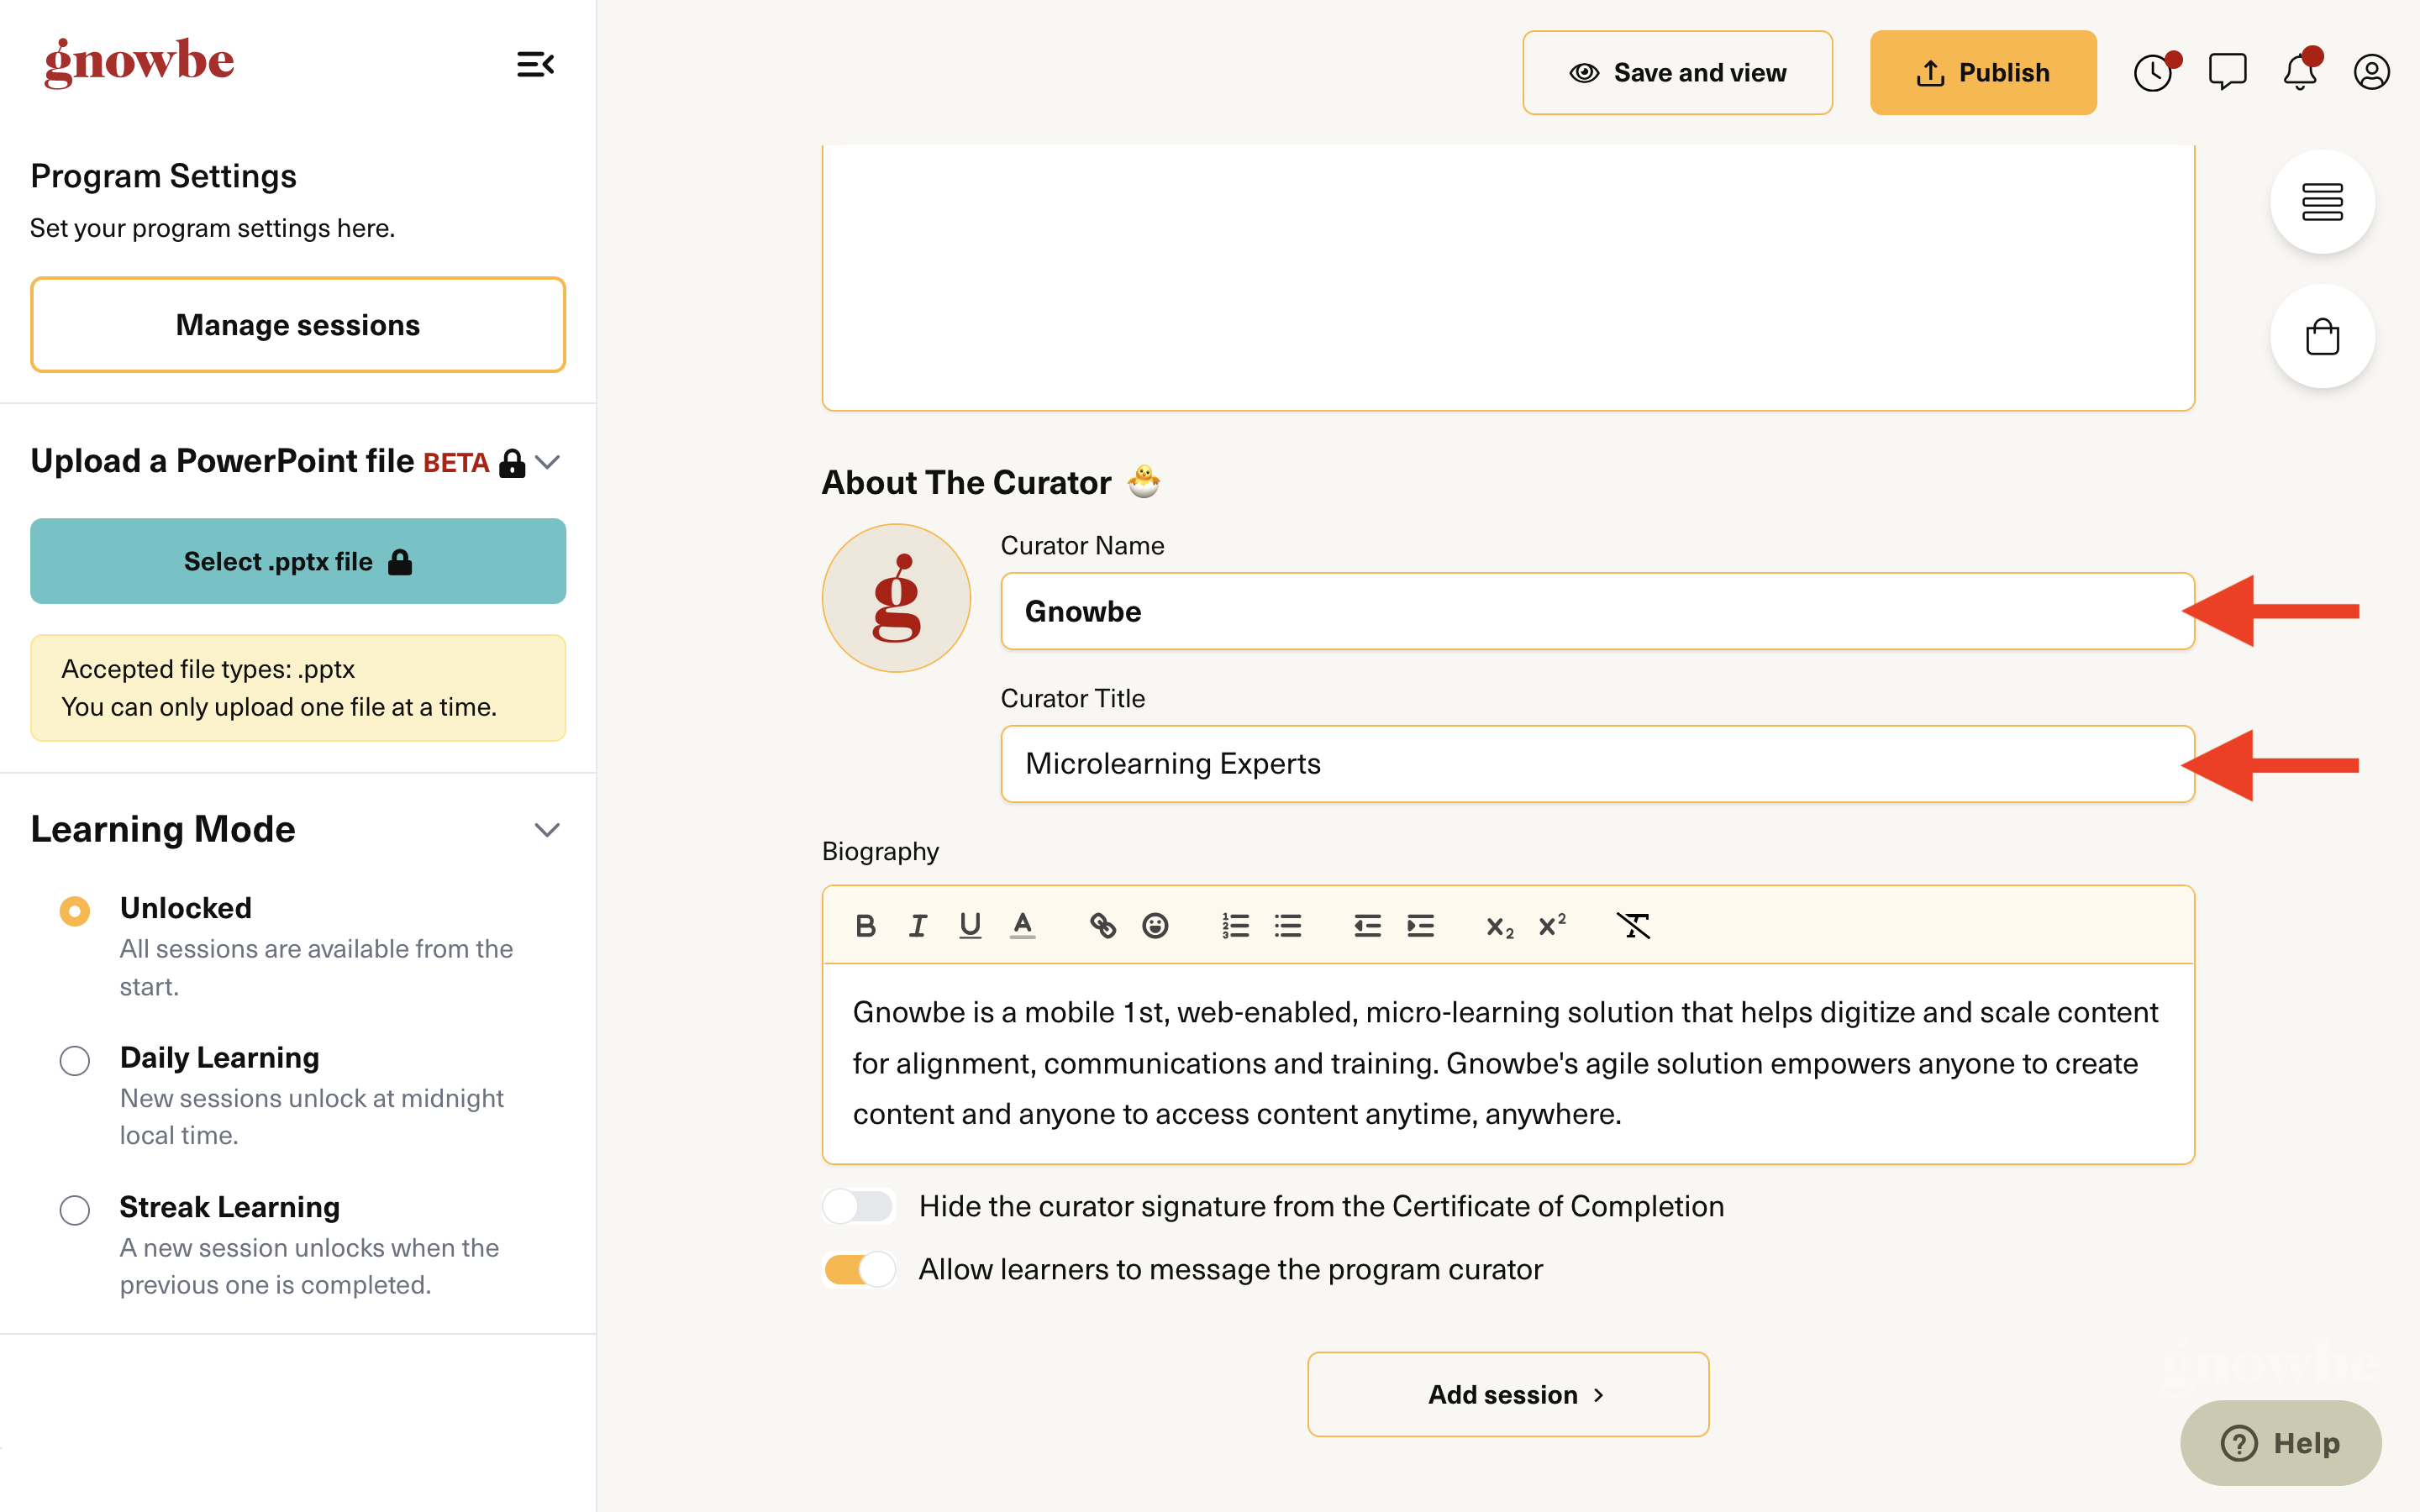Screen dimensions: 2420x1512
Task: Click the stacked lines floating button
Action: click(x=2322, y=202)
